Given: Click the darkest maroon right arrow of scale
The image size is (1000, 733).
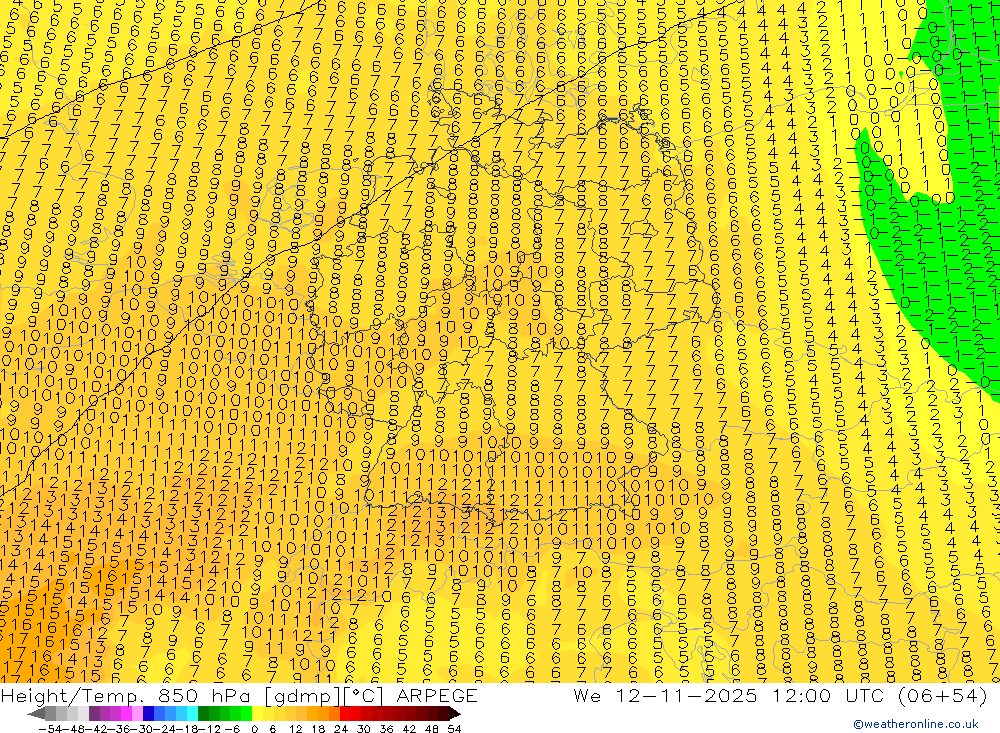Looking at the screenshot, I should [455, 714].
